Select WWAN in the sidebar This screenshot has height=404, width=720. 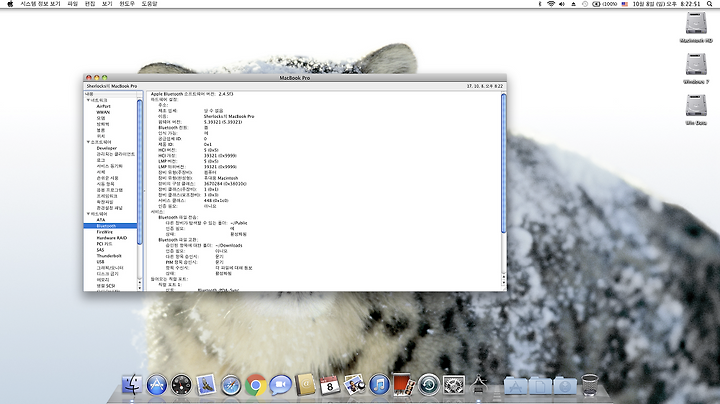pos(103,112)
